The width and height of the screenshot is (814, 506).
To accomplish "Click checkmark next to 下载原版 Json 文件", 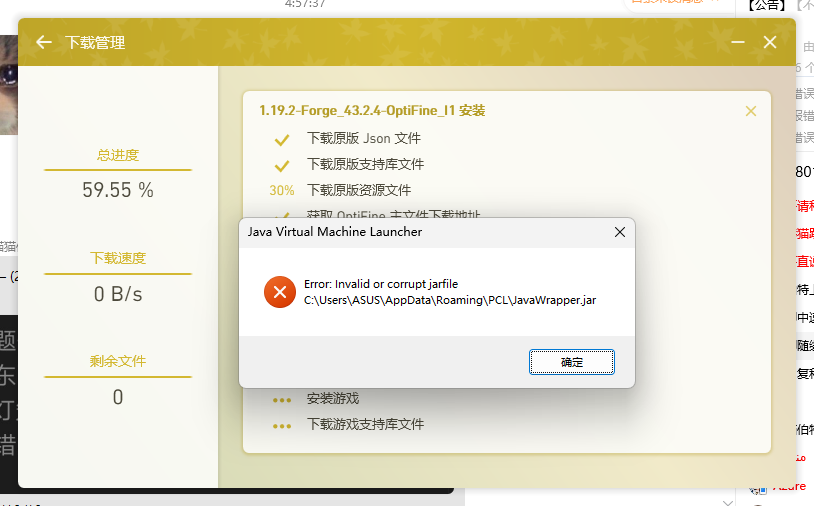I will pyautogui.click(x=282, y=140).
